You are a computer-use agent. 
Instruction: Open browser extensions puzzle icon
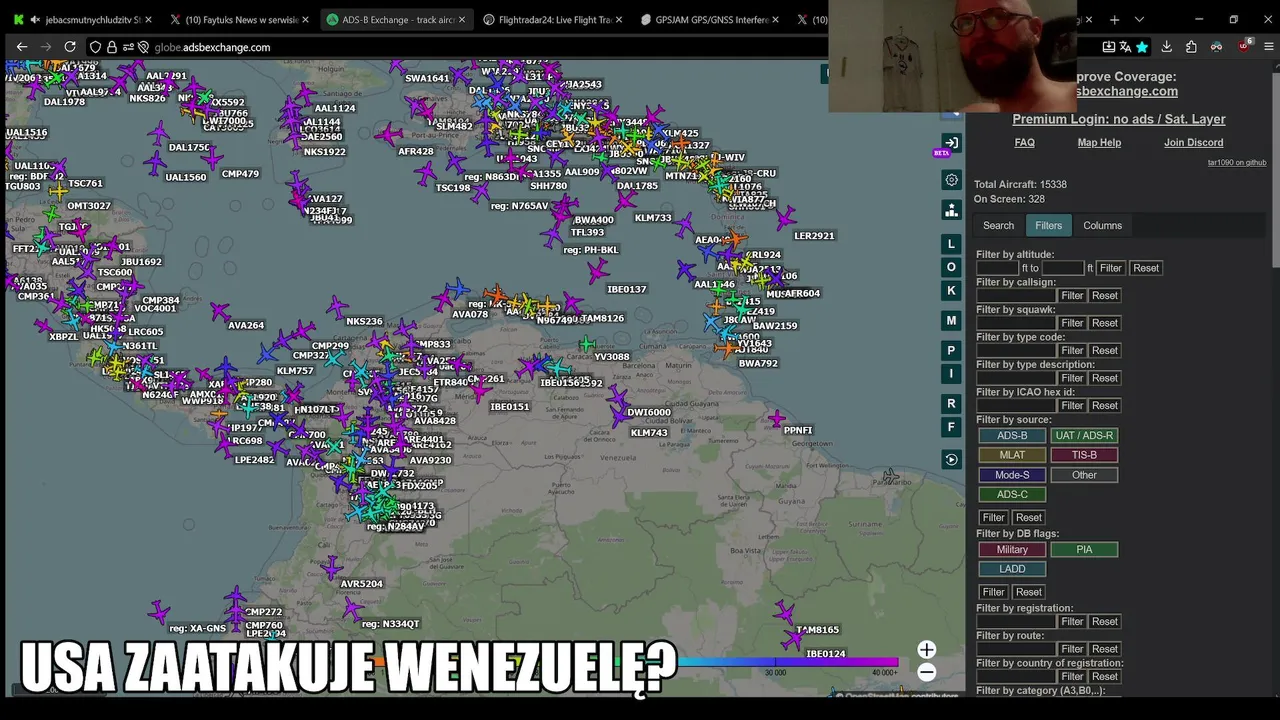pos(1191,47)
